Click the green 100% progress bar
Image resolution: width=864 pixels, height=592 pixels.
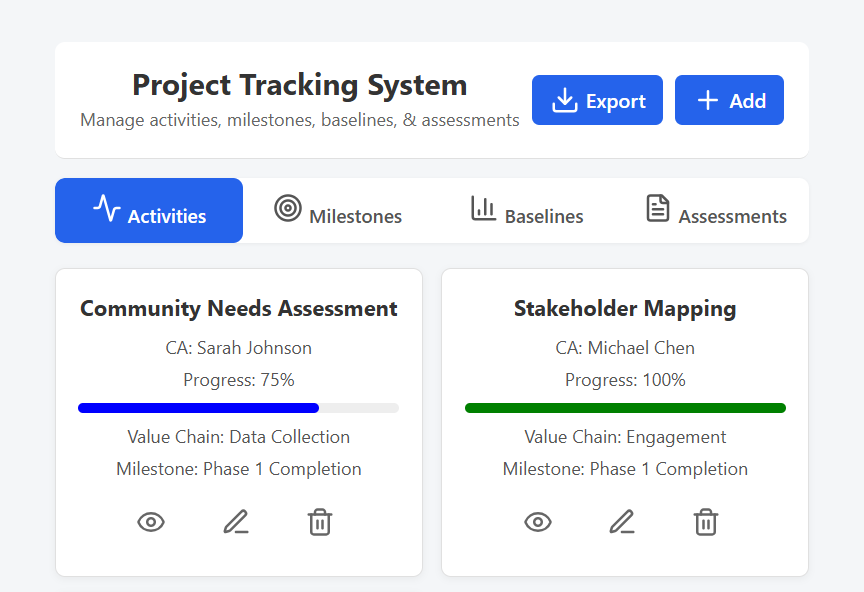click(x=625, y=407)
